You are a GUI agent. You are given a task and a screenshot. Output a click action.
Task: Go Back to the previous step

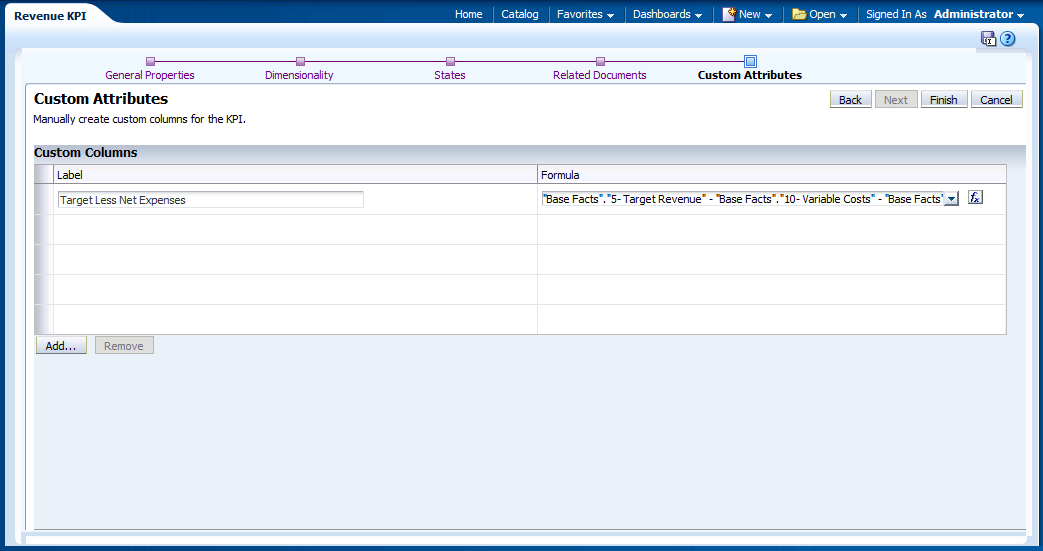tap(850, 100)
